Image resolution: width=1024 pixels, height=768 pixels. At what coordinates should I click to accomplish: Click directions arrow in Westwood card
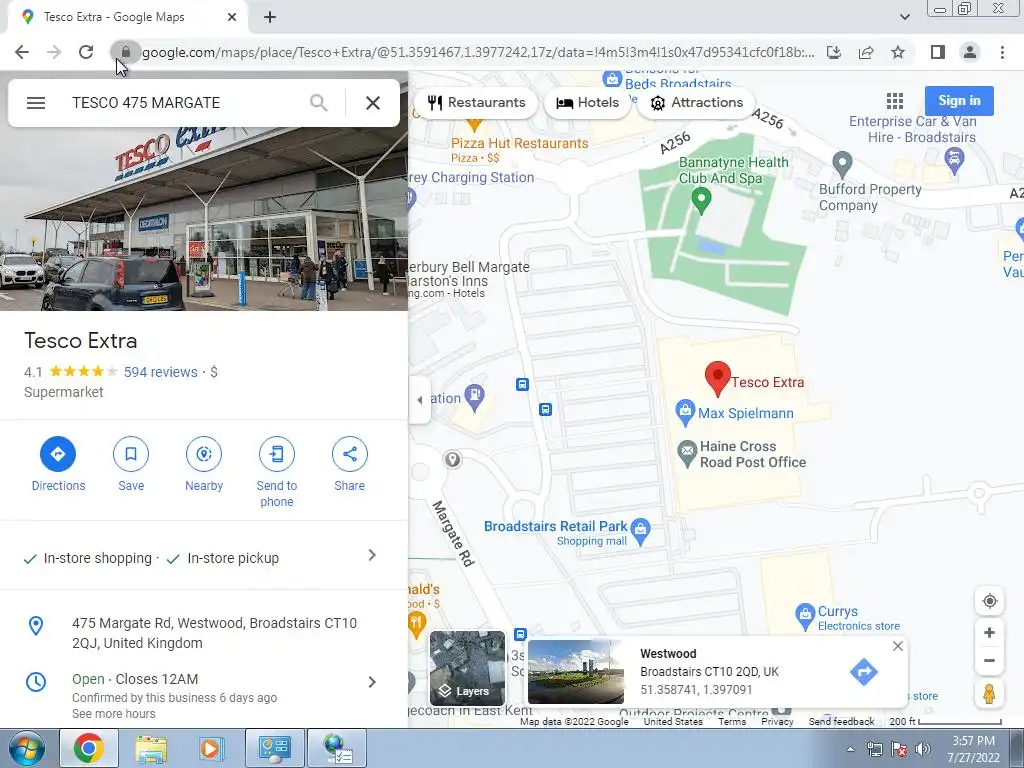[x=863, y=671]
